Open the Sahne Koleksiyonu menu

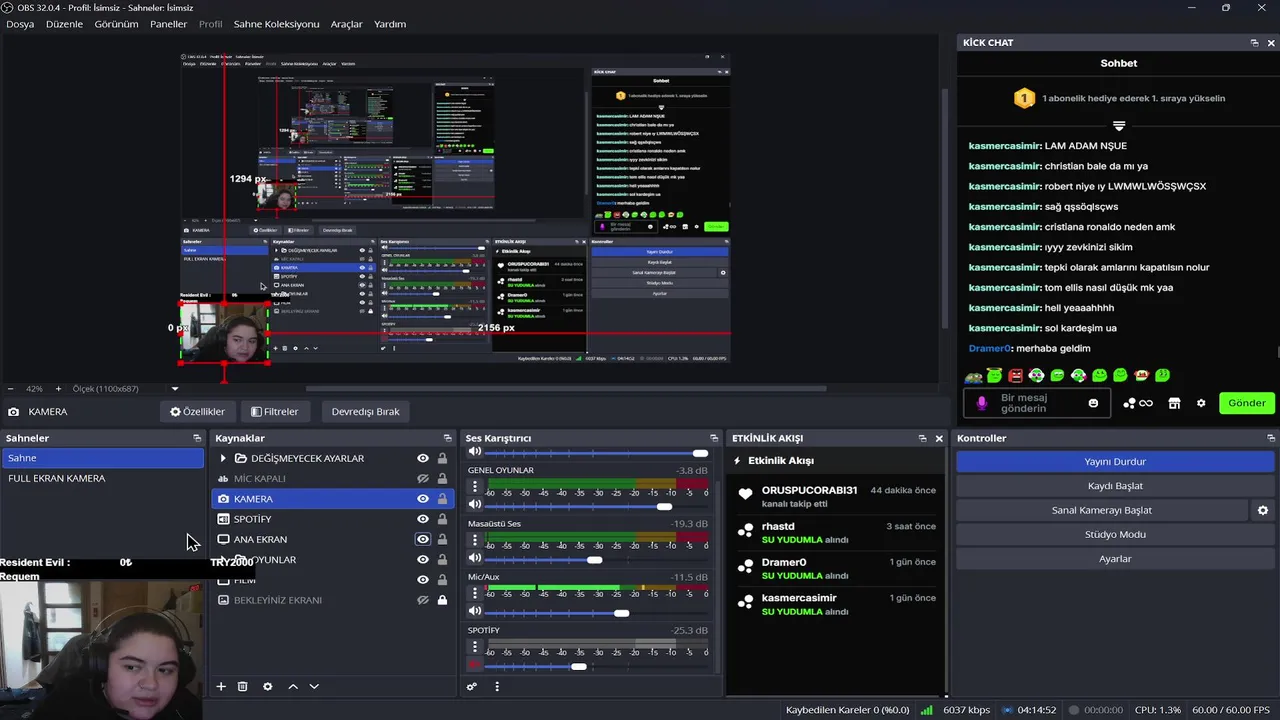tap(276, 24)
